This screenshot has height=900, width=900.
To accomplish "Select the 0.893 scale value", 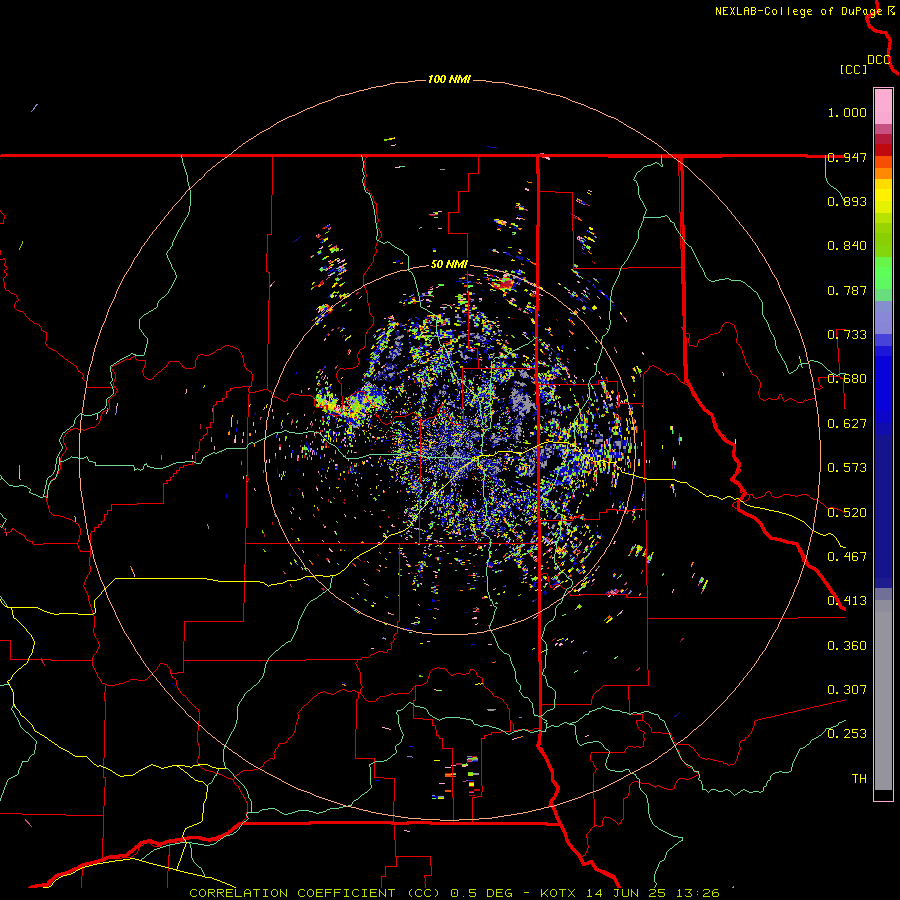I will pos(847,201).
